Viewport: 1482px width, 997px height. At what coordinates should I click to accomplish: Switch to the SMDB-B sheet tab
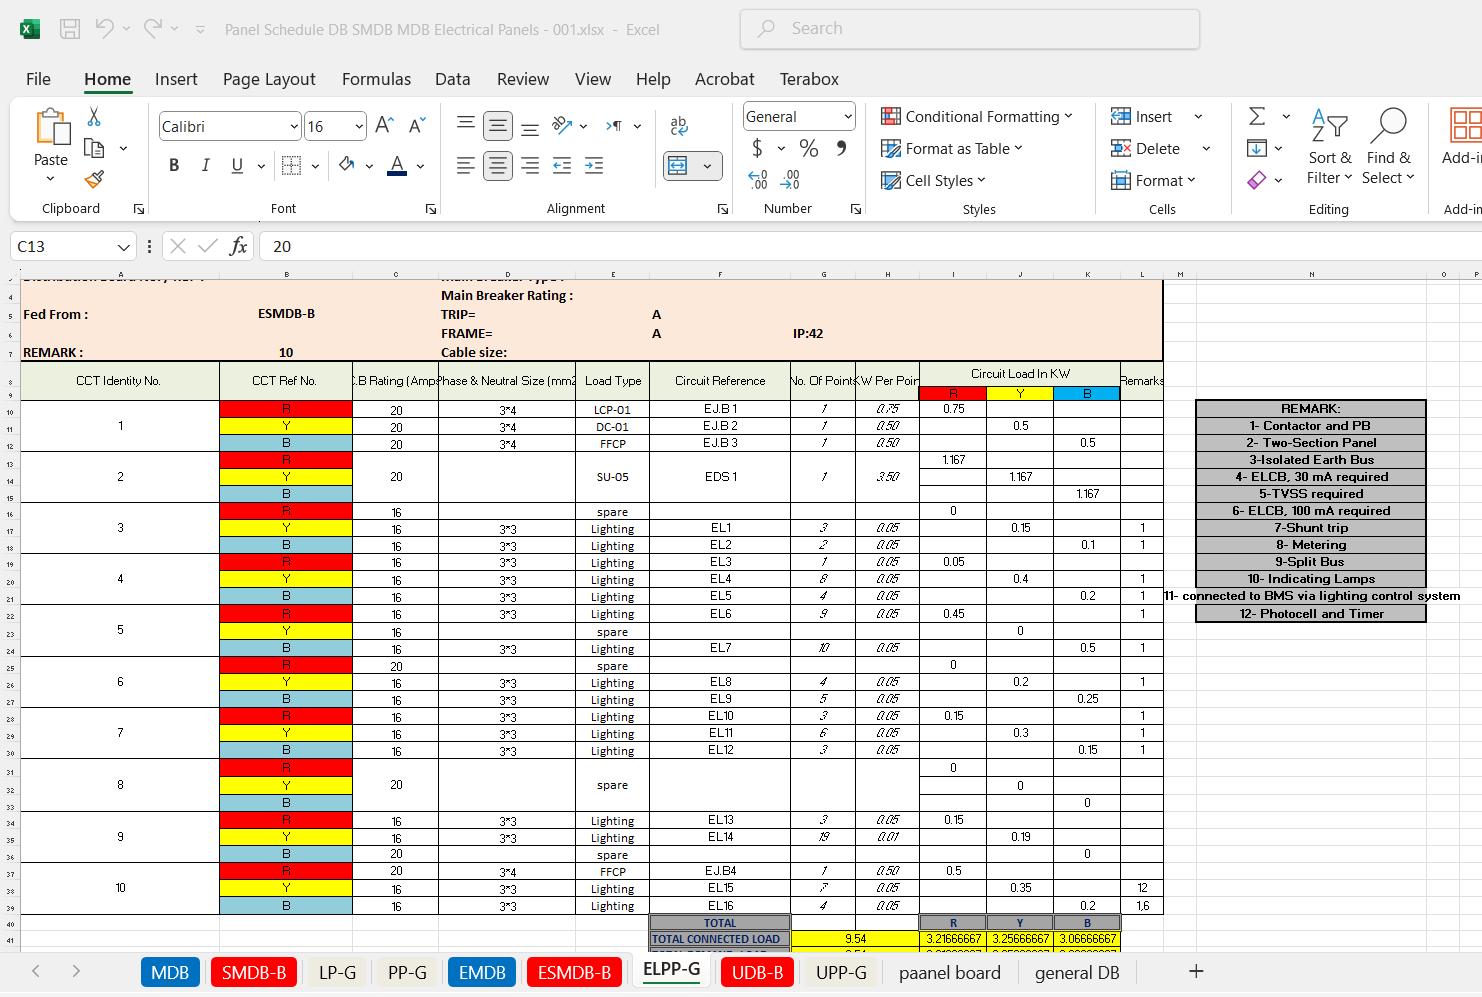point(254,972)
